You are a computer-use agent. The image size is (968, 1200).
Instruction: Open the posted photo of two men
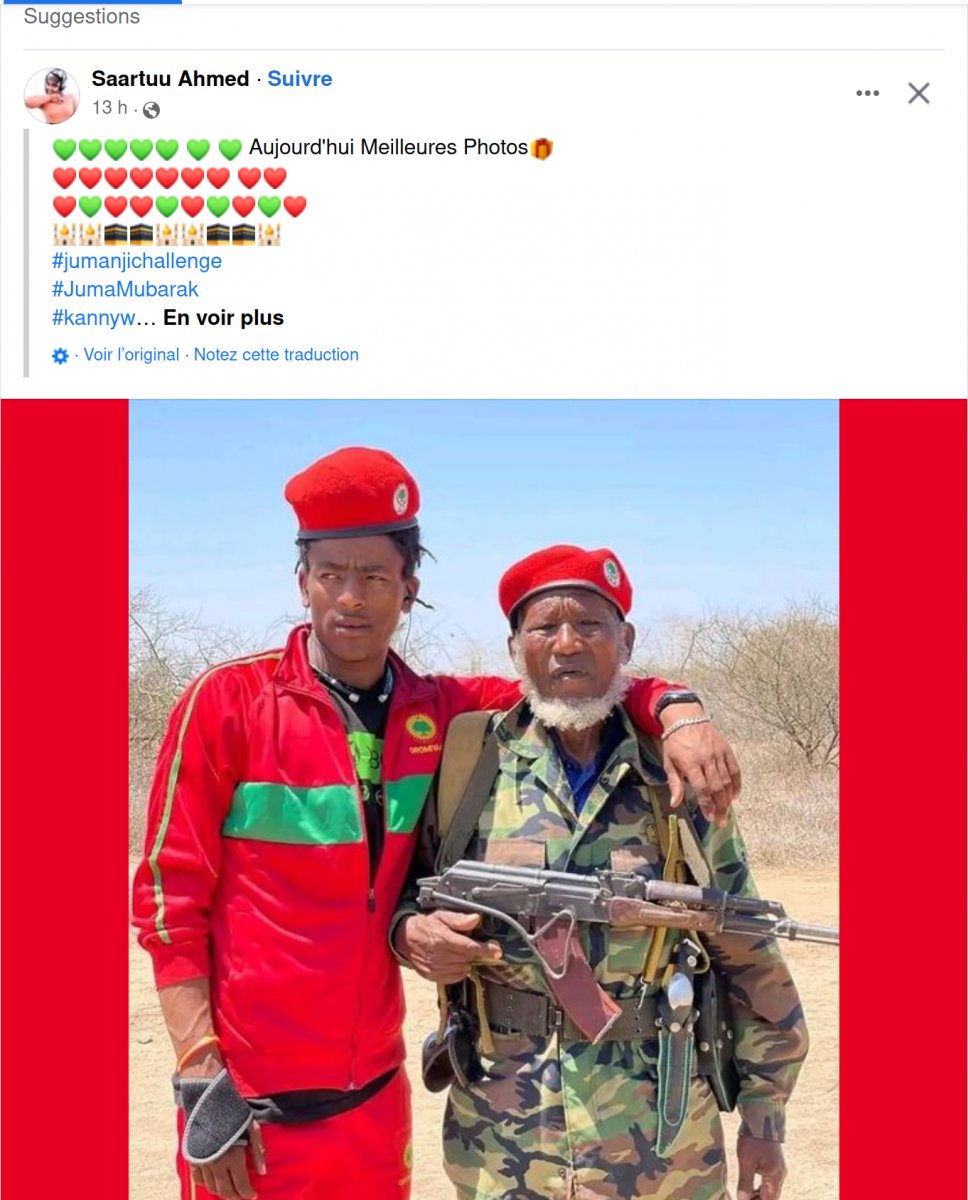point(484,799)
